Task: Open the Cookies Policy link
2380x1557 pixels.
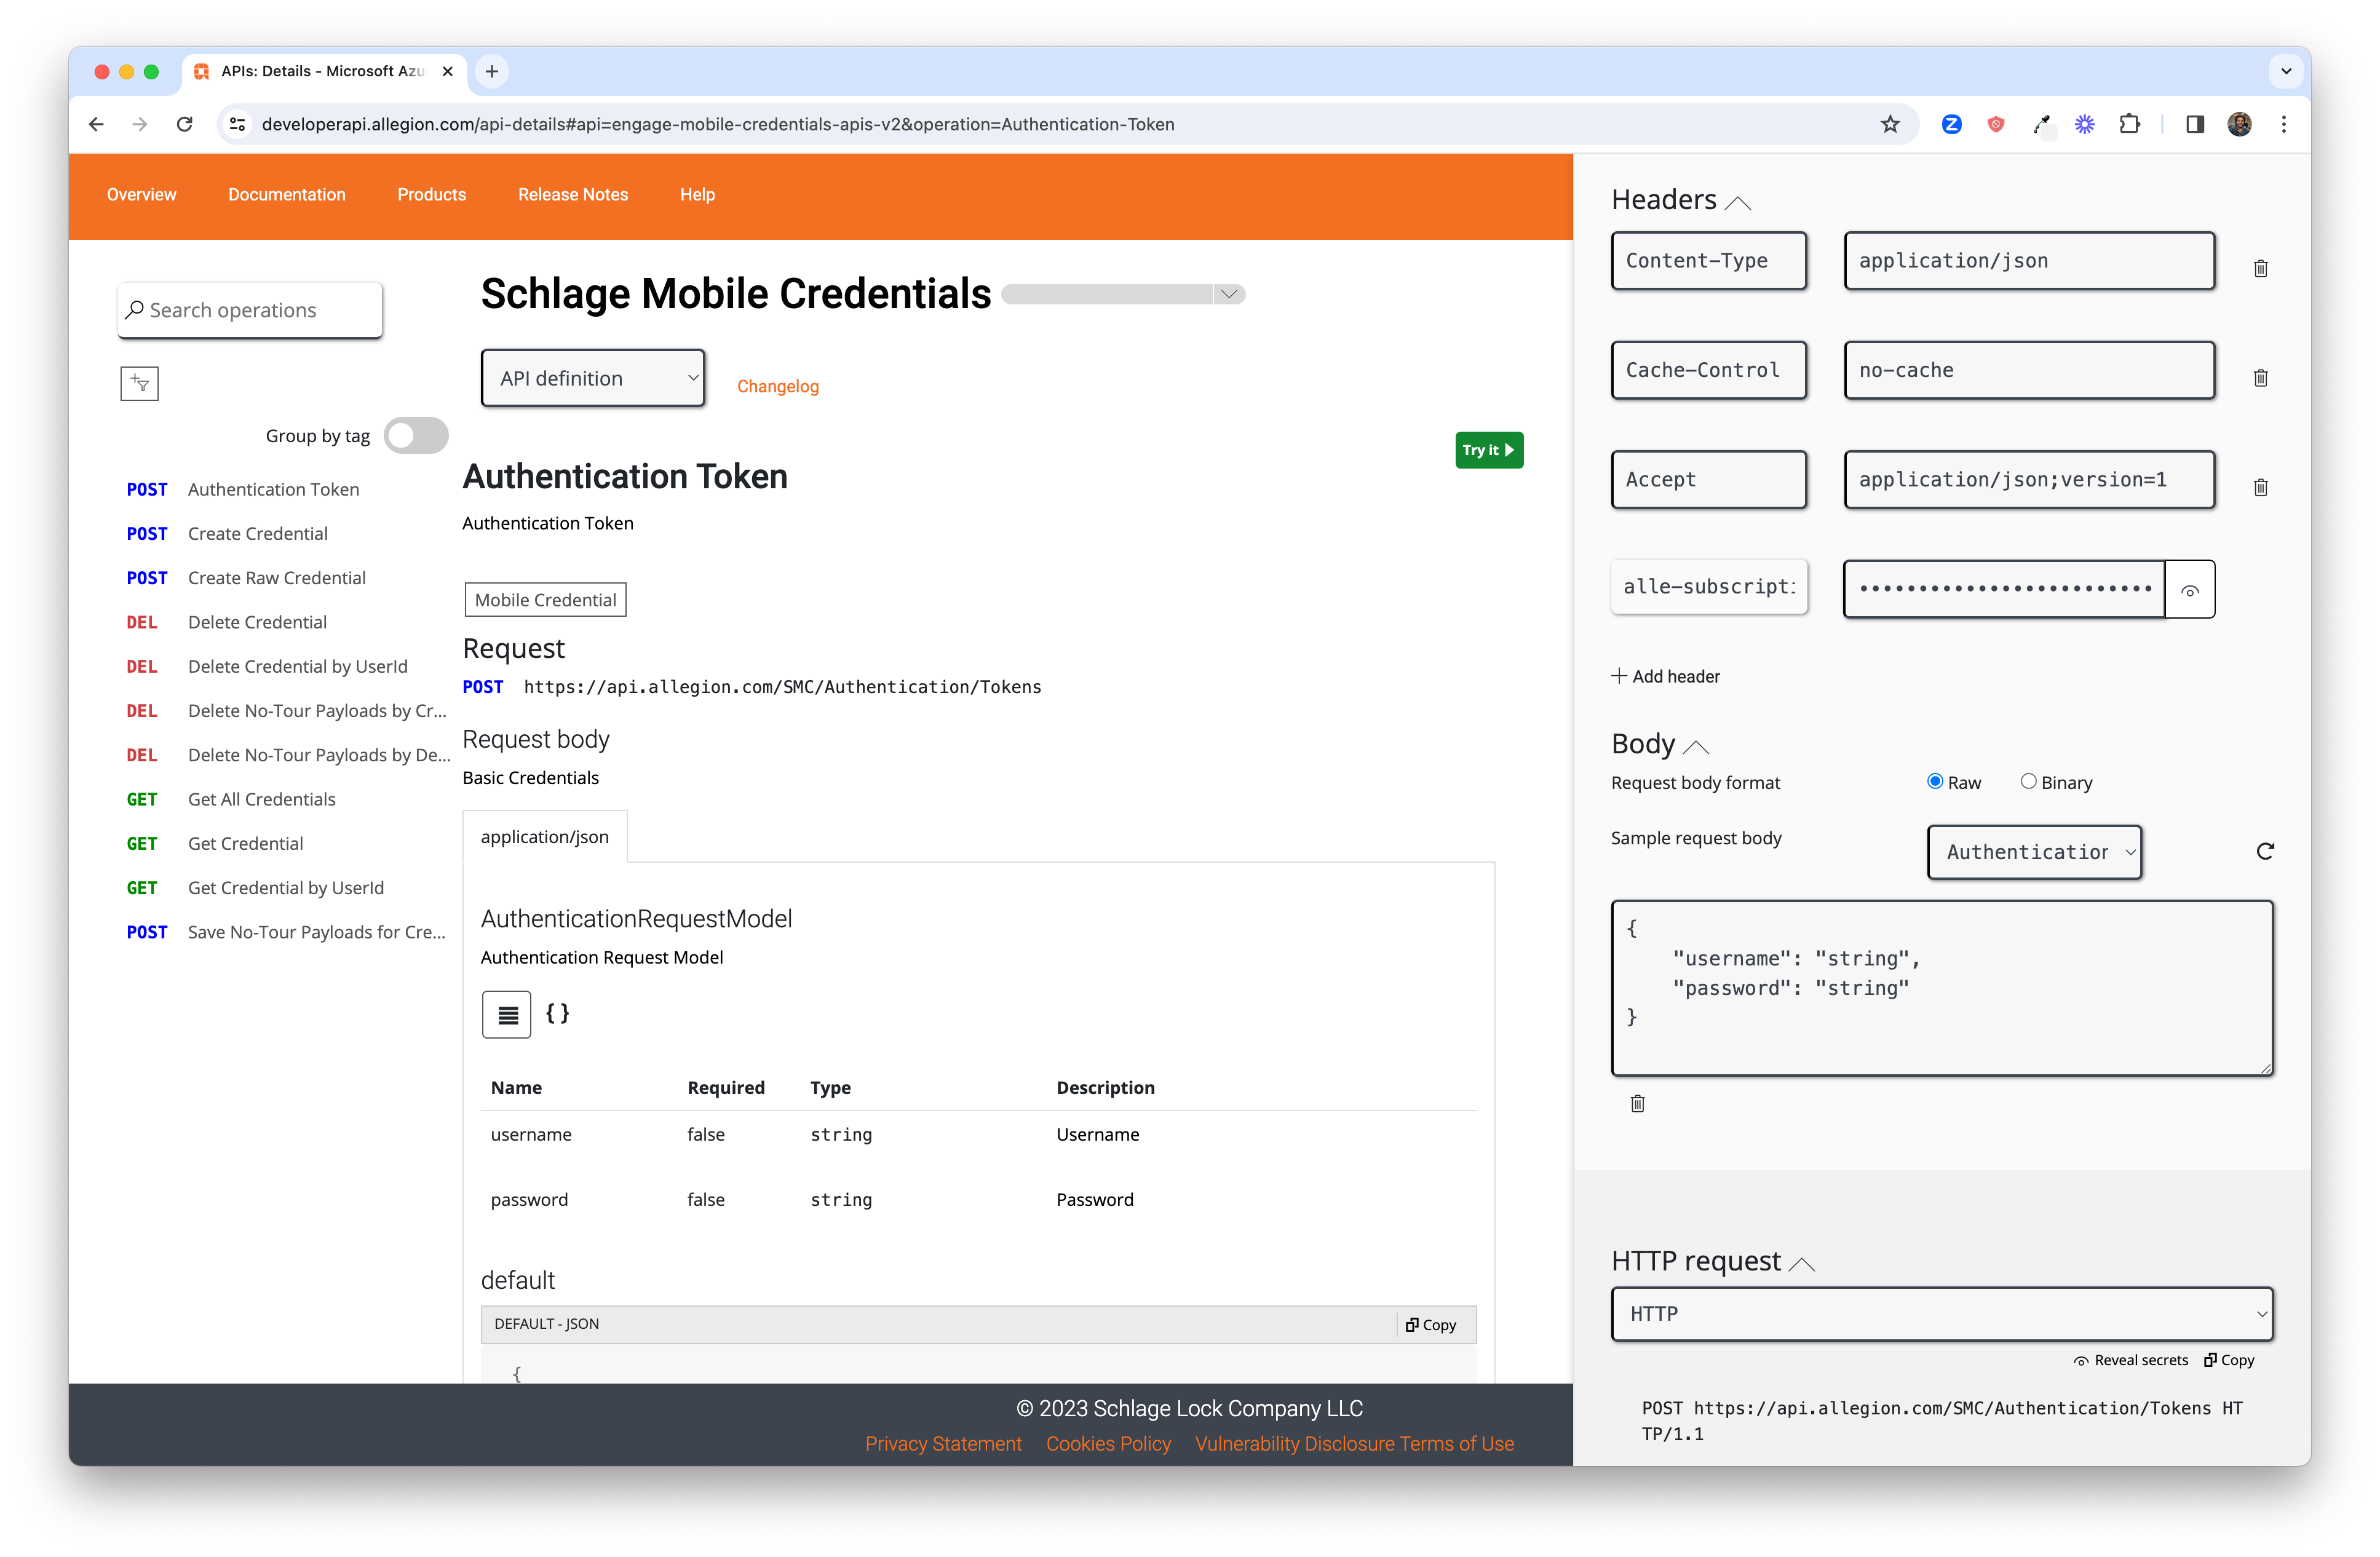Action: point(1108,1443)
